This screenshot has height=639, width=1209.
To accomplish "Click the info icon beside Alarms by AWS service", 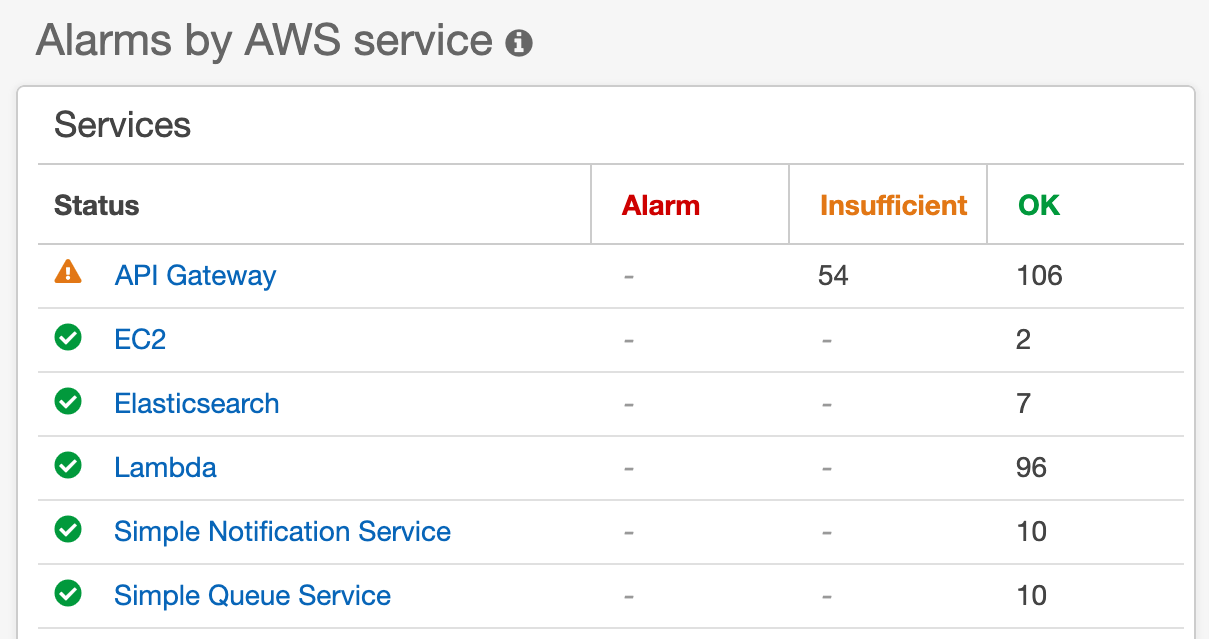I will (519, 43).
